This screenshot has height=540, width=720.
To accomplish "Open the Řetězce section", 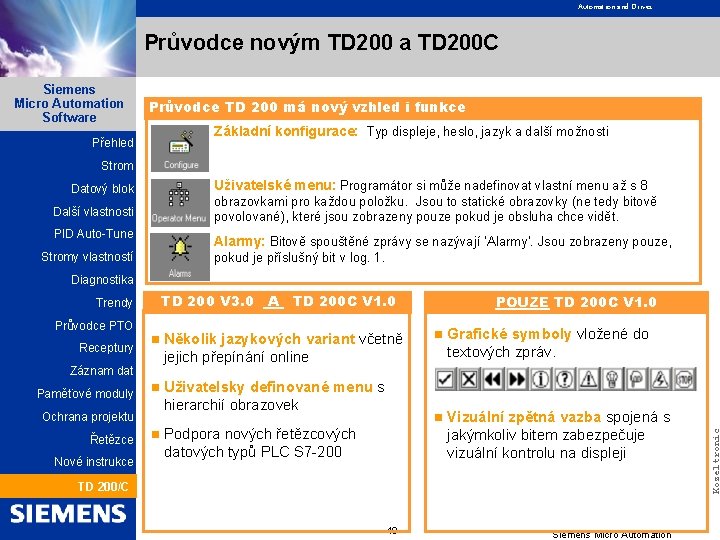I will (x=112, y=439).
